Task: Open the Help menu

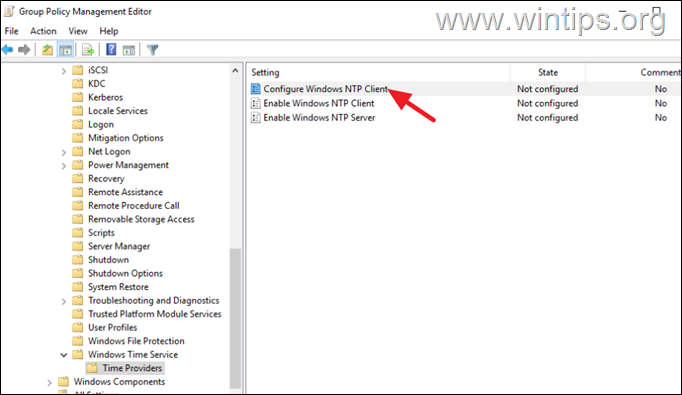Action: [x=109, y=31]
